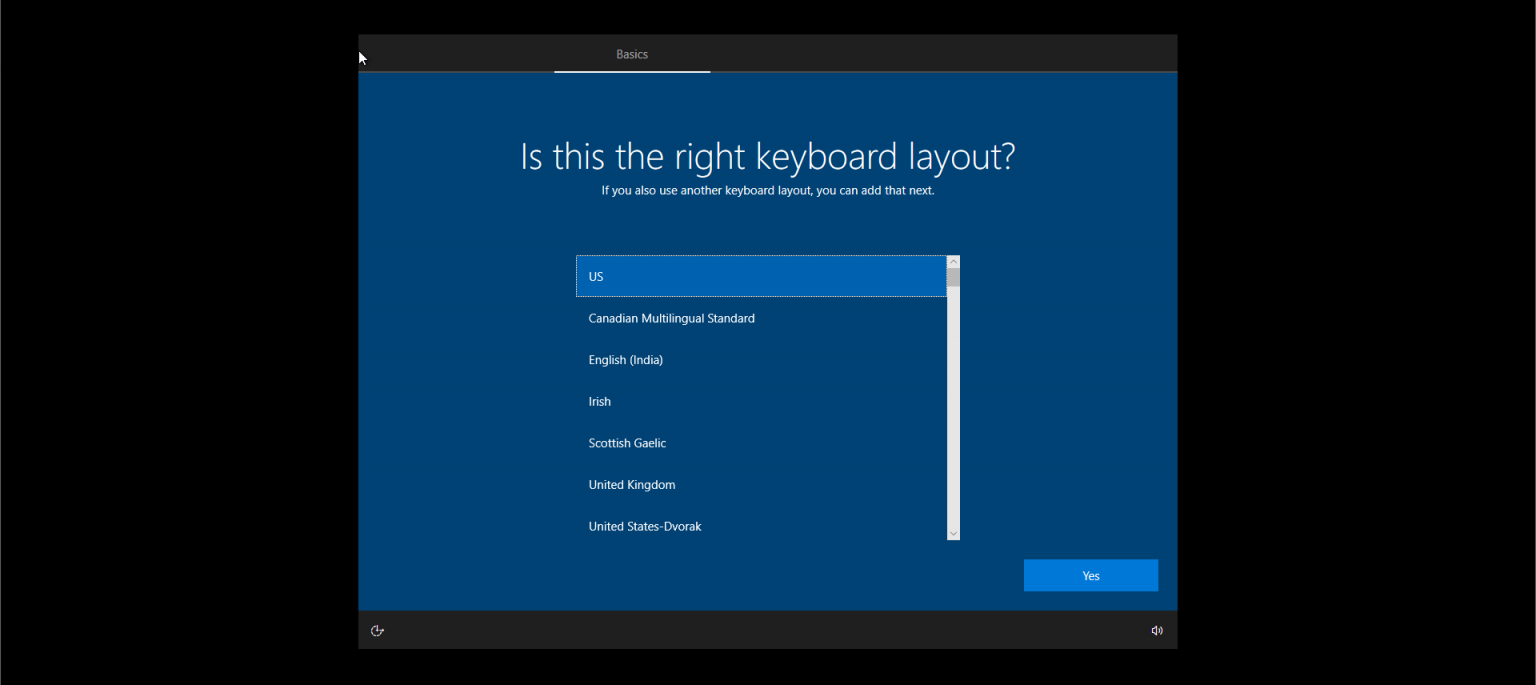Switch to the Basics tab
The width and height of the screenshot is (1536, 685).
pyautogui.click(x=632, y=55)
